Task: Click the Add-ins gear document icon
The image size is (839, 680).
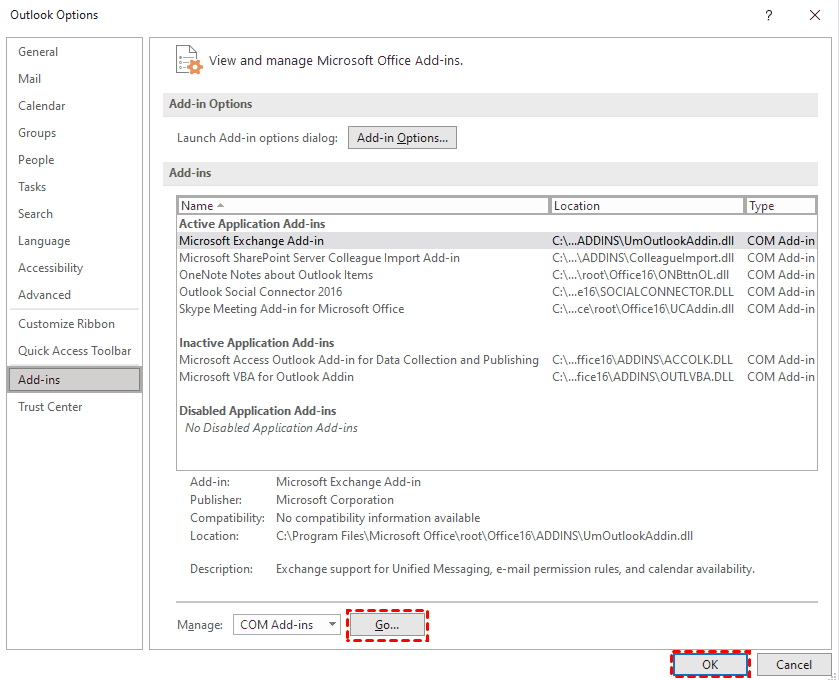Action: 189,60
